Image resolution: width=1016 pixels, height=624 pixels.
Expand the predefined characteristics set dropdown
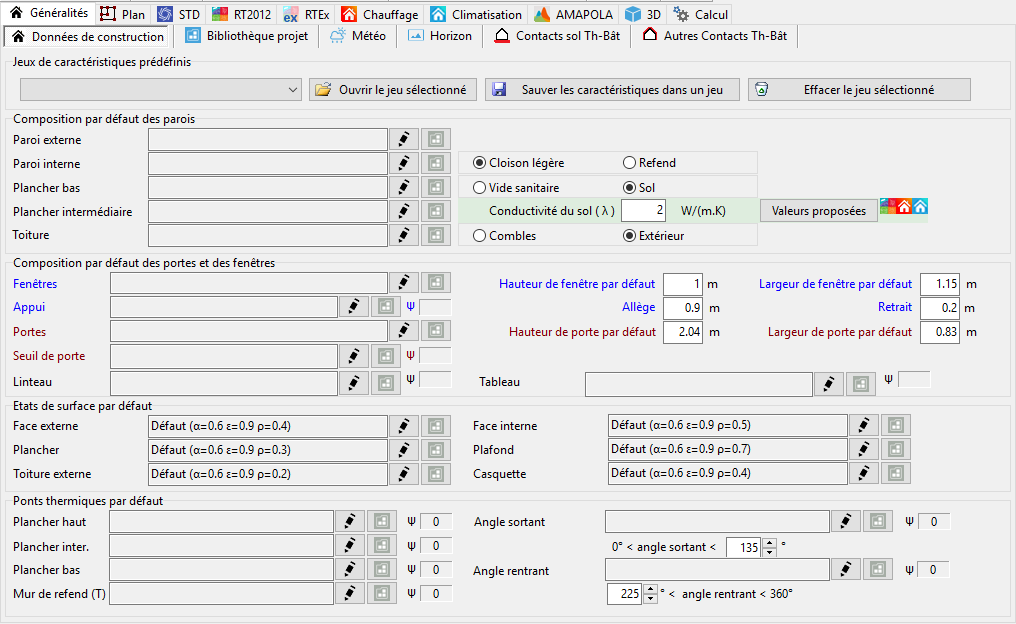click(293, 90)
